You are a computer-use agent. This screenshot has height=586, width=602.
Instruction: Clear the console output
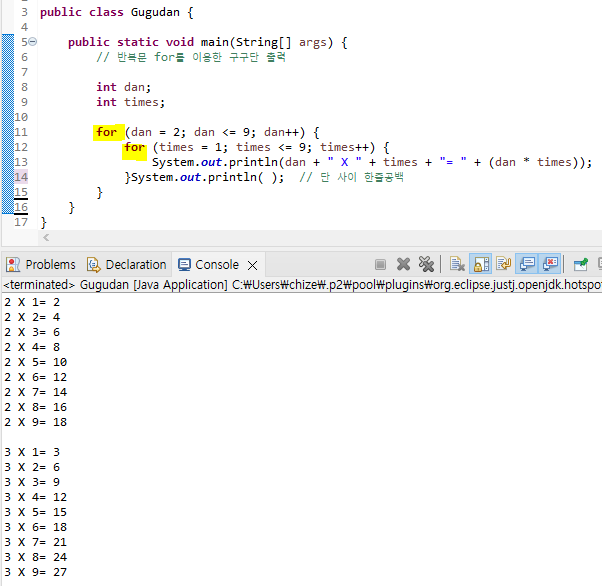pyautogui.click(x=457, y=265)
